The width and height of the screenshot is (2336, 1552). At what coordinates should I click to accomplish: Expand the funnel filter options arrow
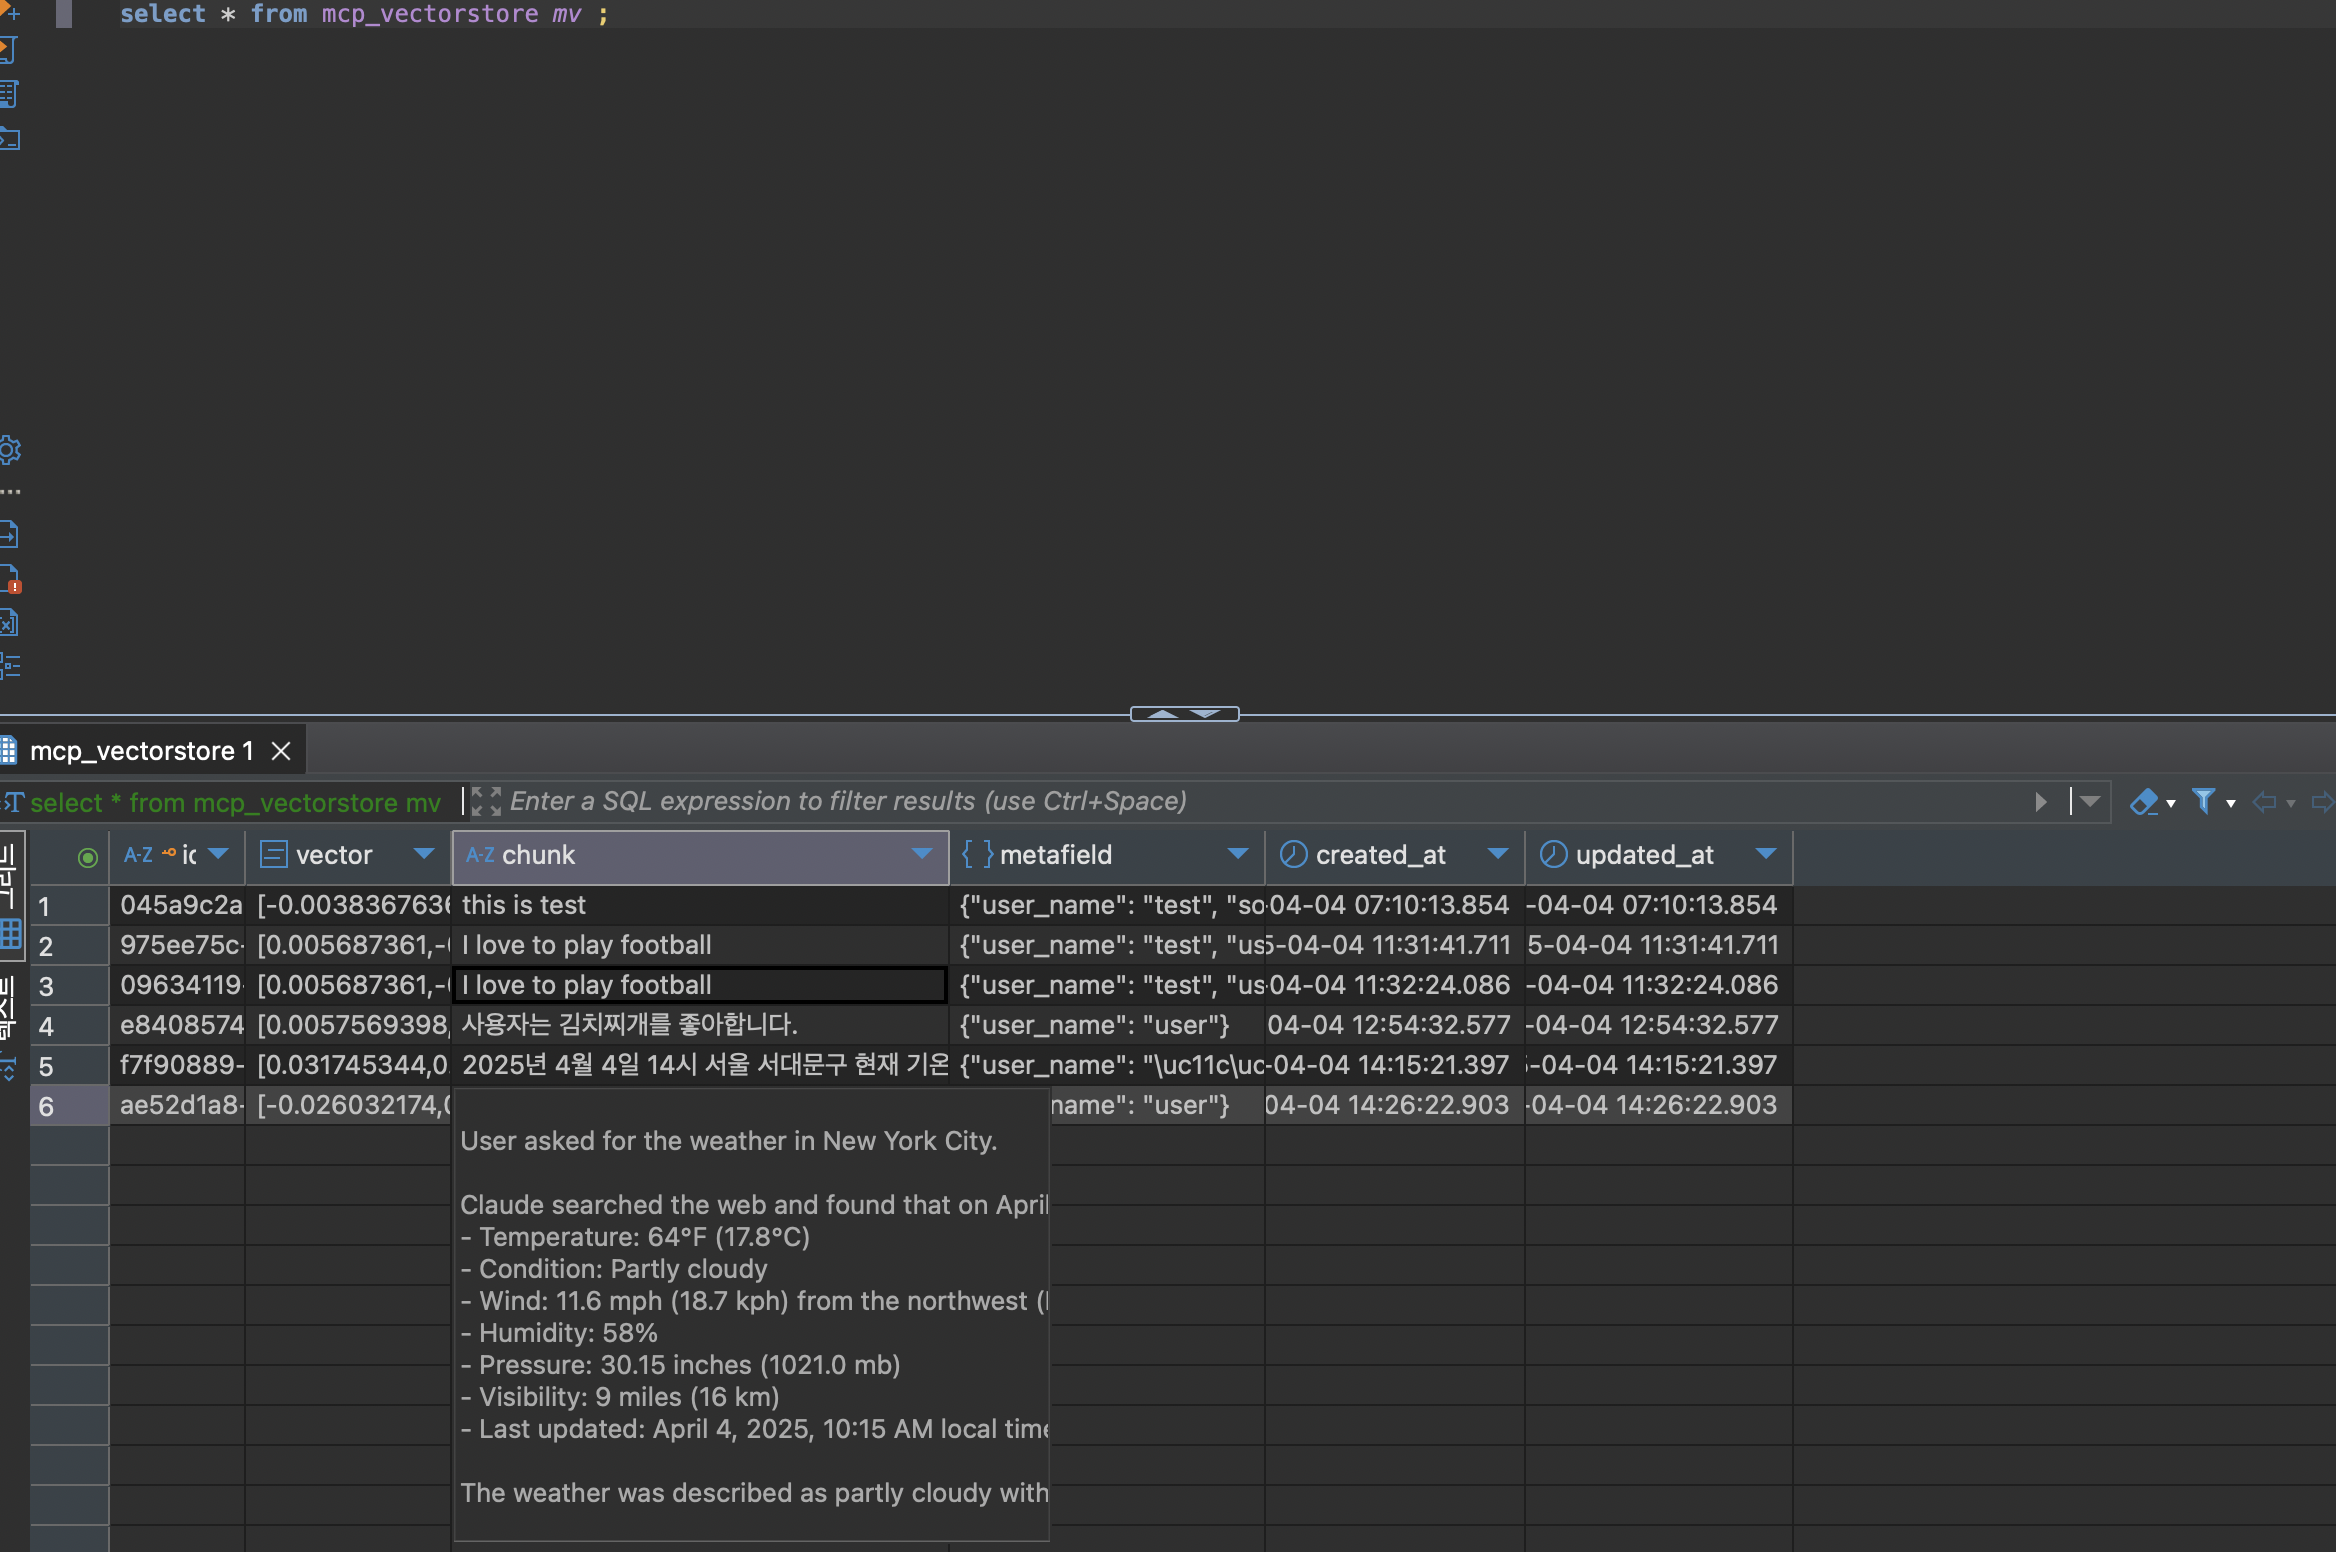[2231, 804]
